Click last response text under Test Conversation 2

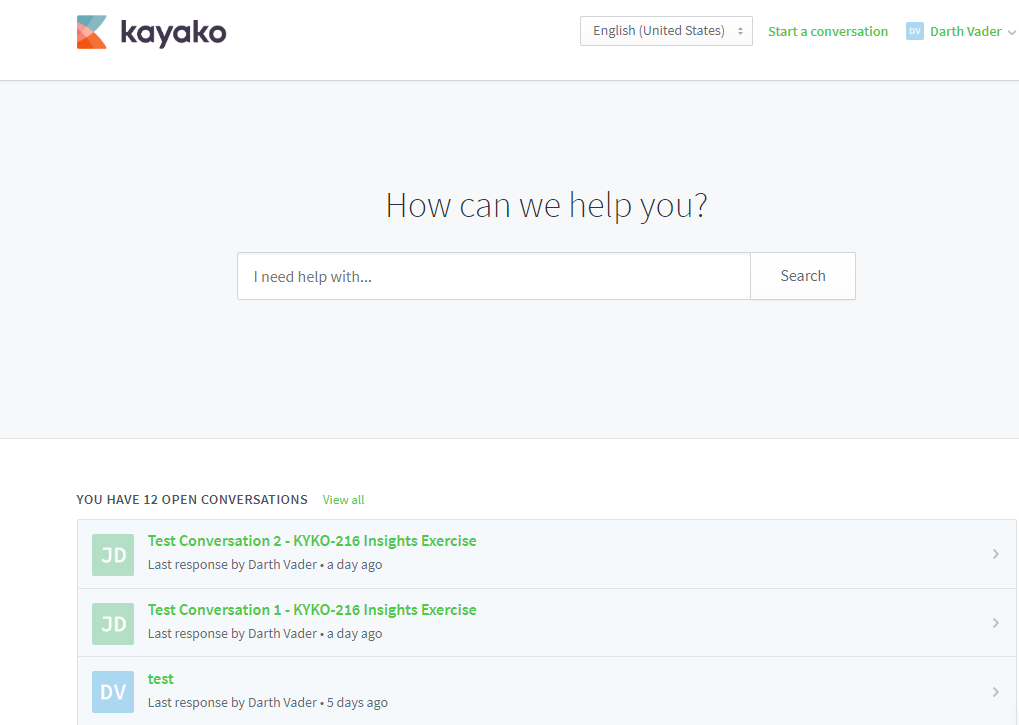pos(264,565)
